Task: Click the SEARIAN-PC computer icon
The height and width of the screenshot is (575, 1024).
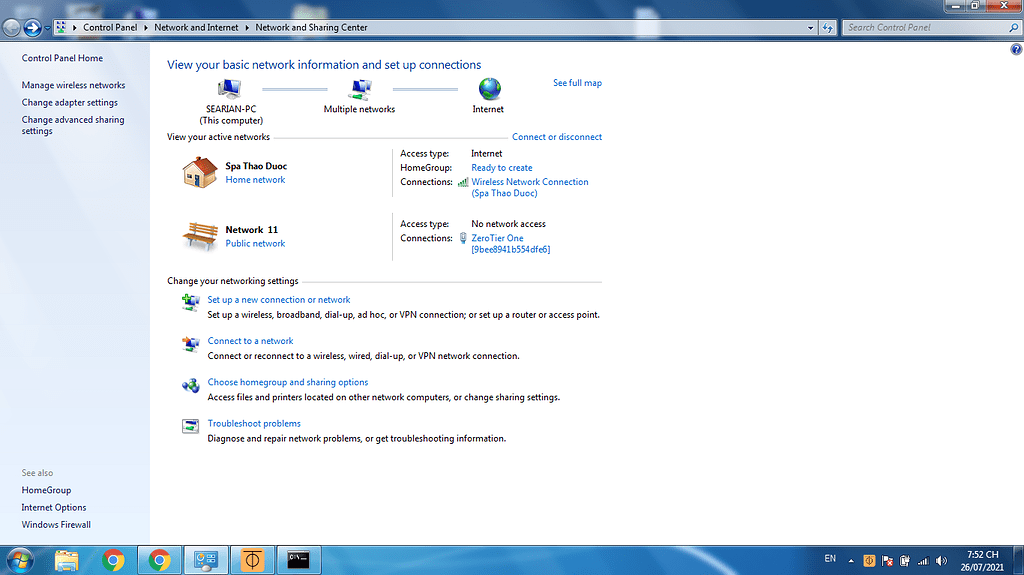Action: pos(230,90)
